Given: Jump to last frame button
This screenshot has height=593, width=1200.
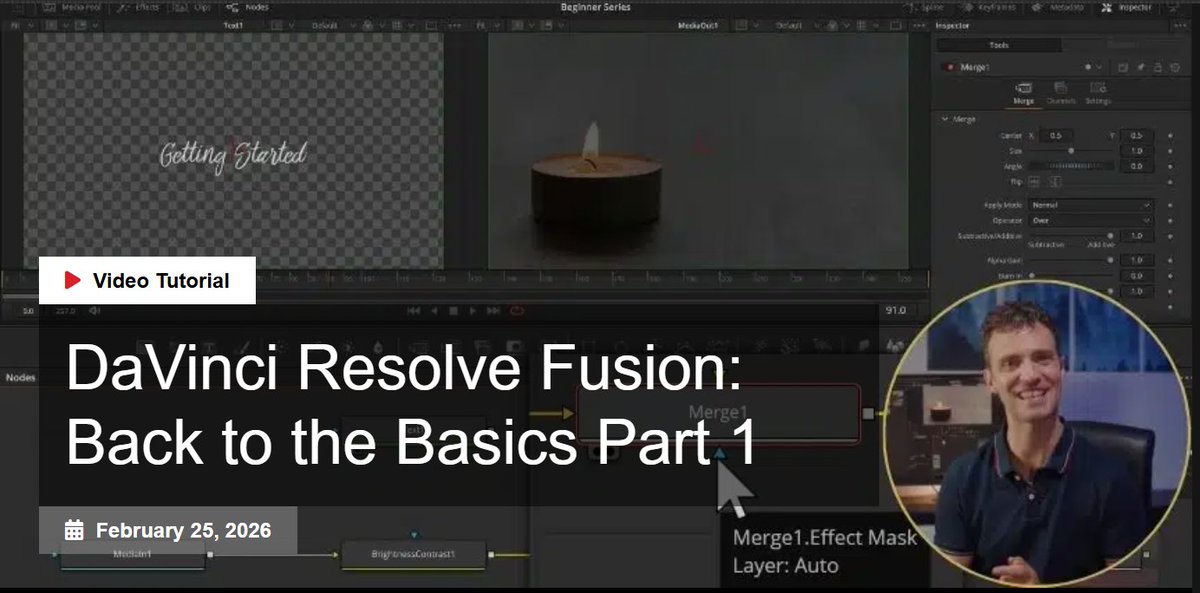Looking at the screenshot, I should pyautogui.click(x=494, y=311).
